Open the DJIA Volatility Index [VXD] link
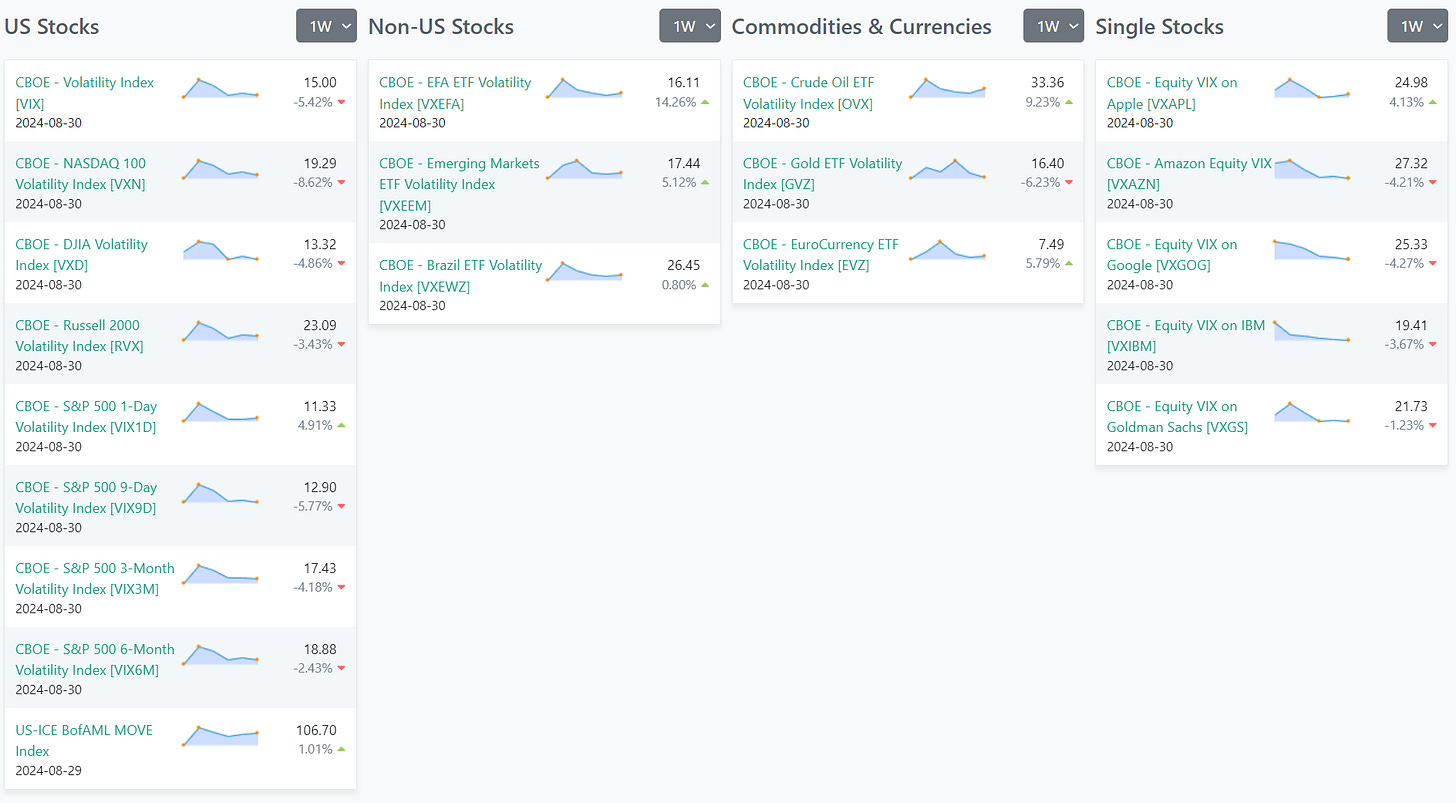 (82, 255)
